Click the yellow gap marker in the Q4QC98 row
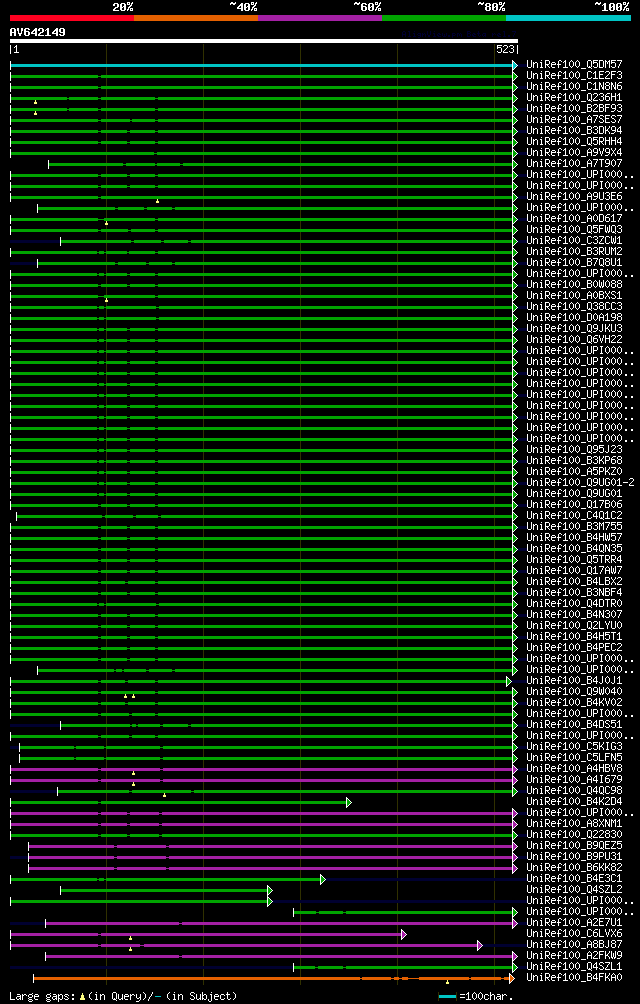The width and height of the screenshot is (640, 1004). [x=164, y=795]
